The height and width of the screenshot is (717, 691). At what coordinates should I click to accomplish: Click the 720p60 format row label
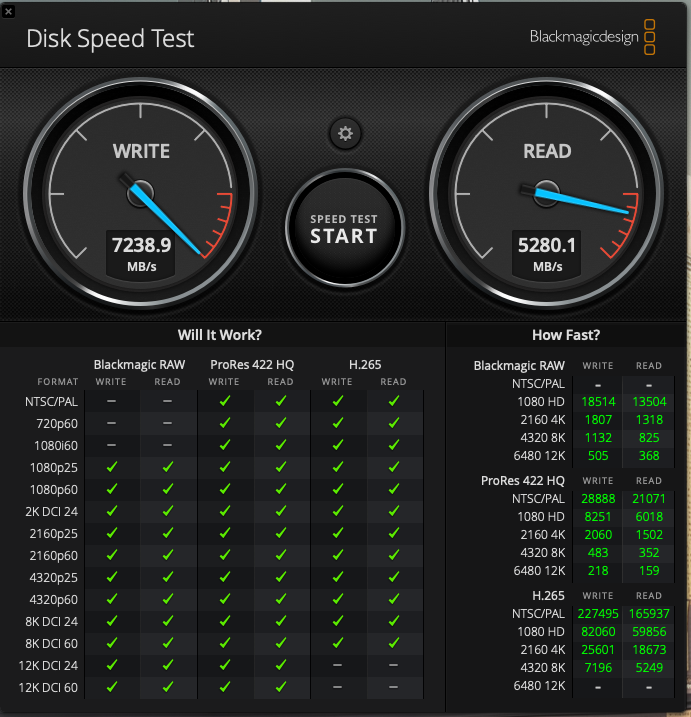tap(57, 424)
